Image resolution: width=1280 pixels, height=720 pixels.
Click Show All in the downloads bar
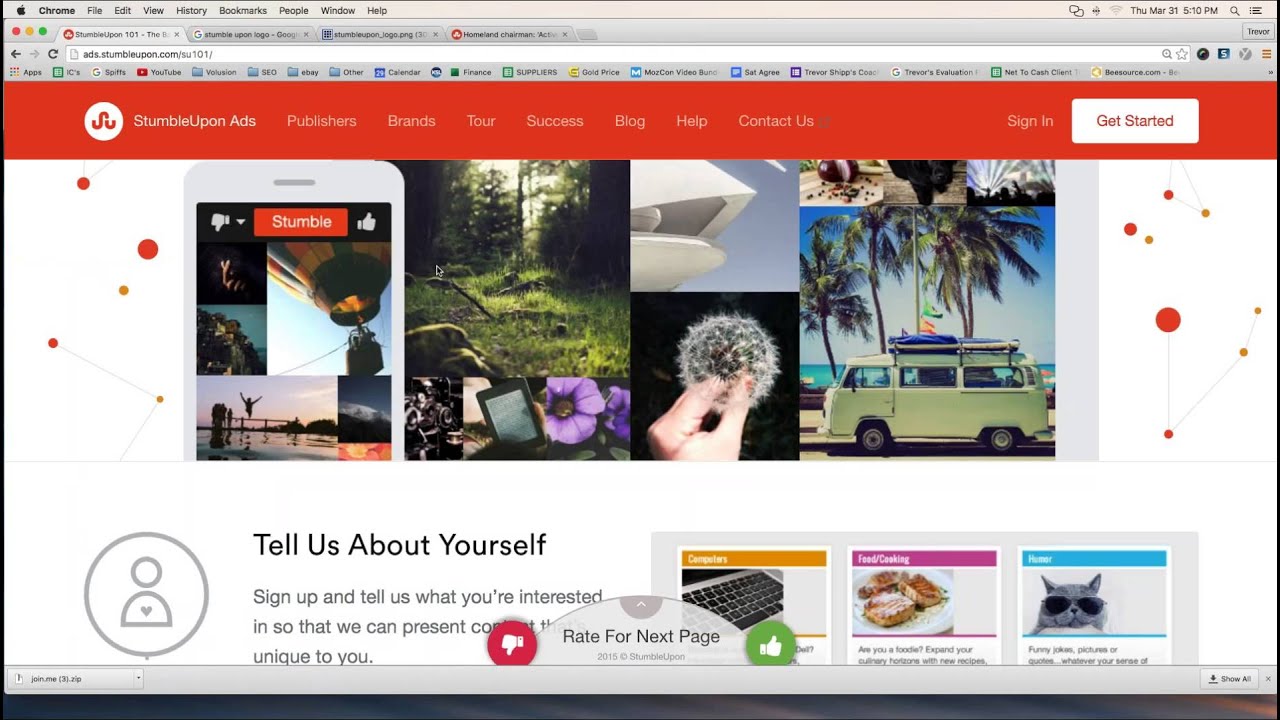(x=1229, y=678)
